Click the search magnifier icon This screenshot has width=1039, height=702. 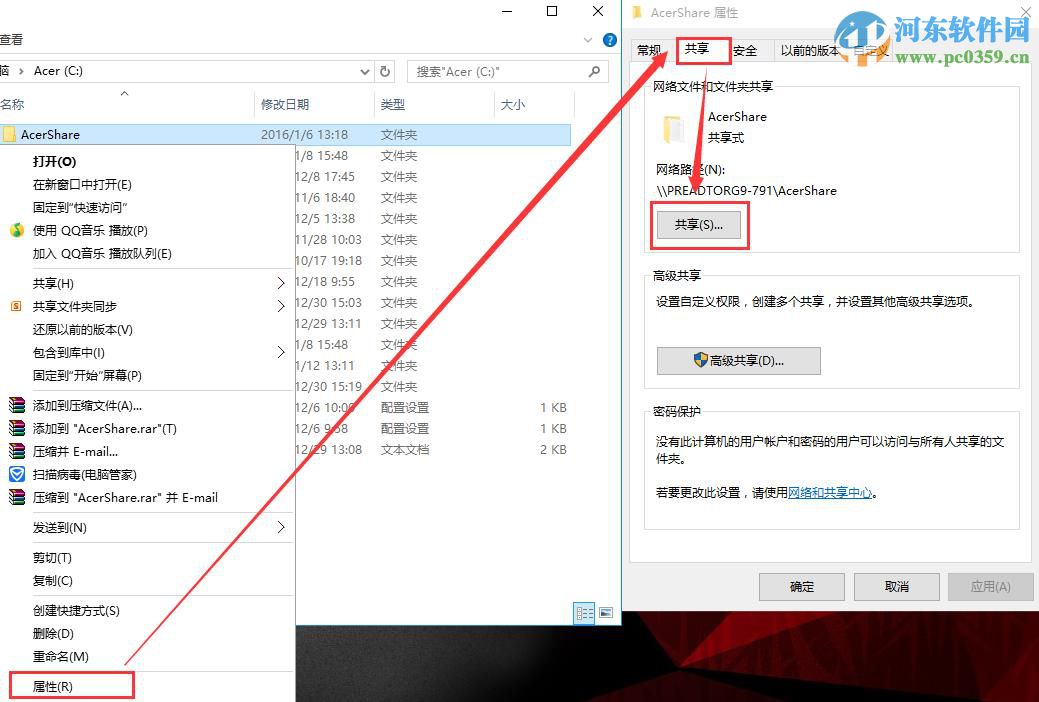594,71
